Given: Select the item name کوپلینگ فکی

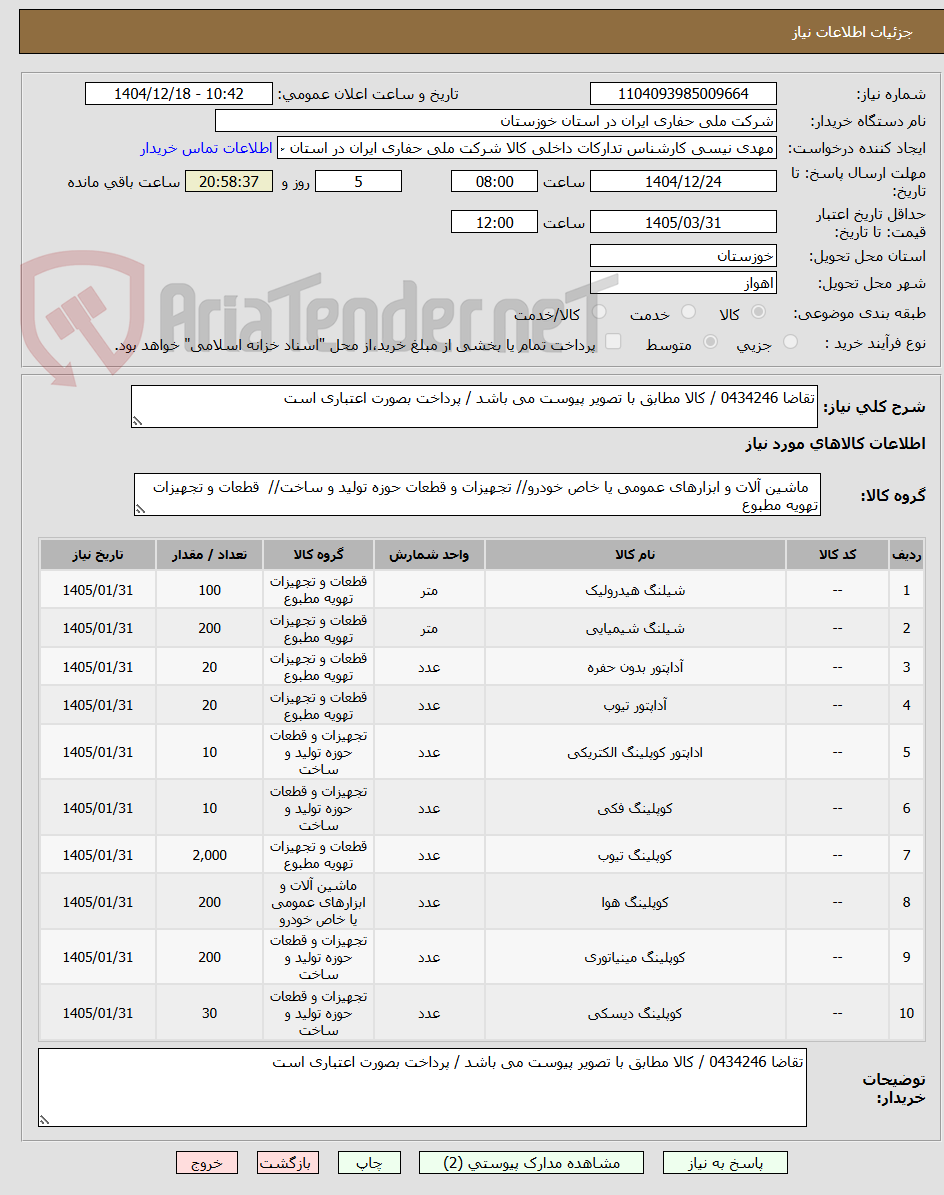Looking at the screenshot, I should coord(635,808).
